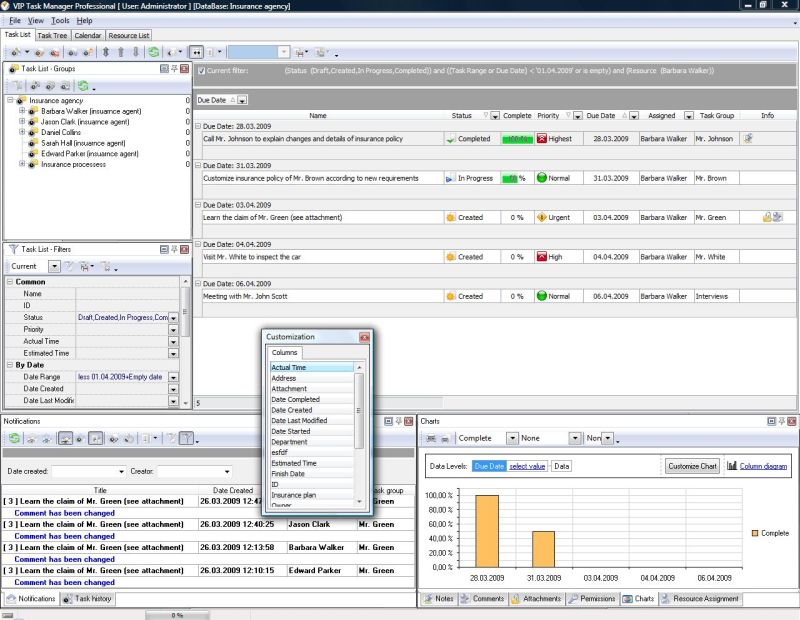Open the Date Range filter dropdown
The height and width of the screenshot is (620, 800).
[x=172, y=377]
